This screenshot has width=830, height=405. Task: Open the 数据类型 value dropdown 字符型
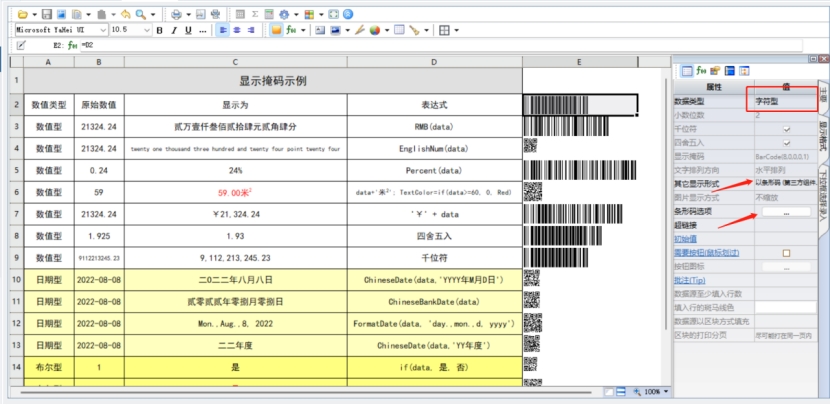click(786, 101)
